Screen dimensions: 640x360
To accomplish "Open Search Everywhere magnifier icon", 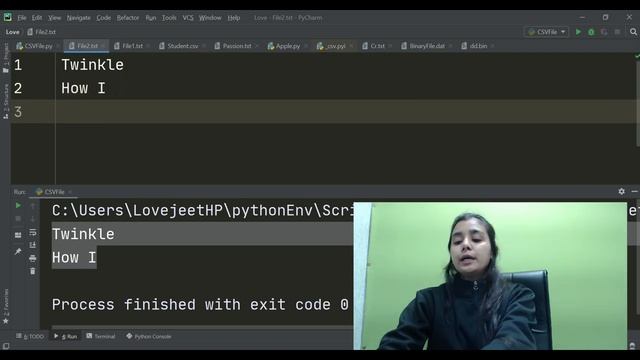I will point(633,32).
